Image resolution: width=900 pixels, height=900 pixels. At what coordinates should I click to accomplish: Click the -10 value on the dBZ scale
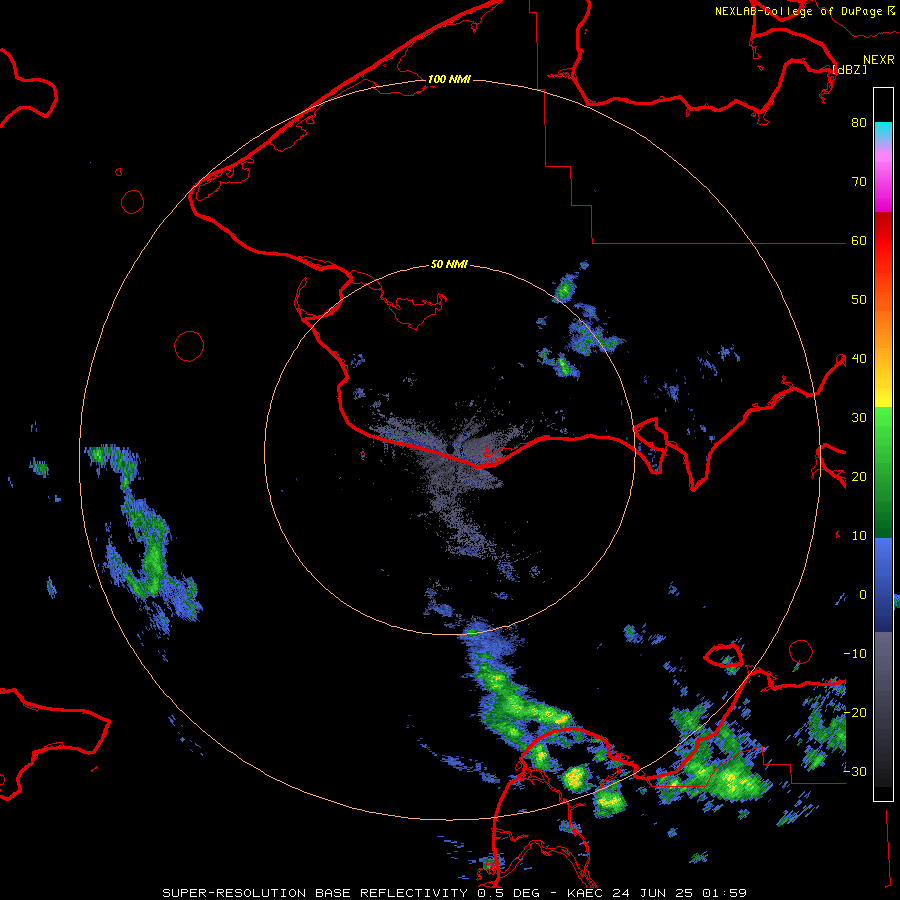855,654
